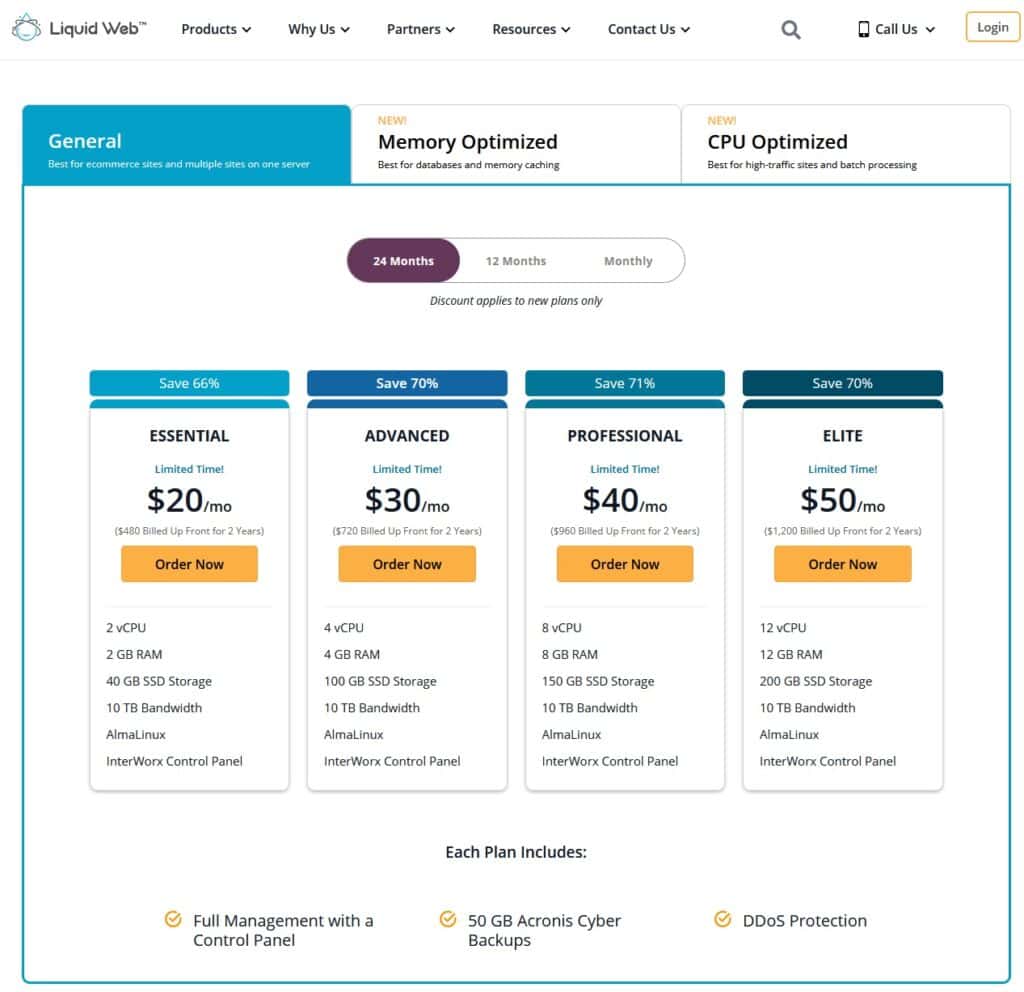The image size is (1024, 992).
Task: Open the search magnifier icon
Action: click(x=791, y=30)
